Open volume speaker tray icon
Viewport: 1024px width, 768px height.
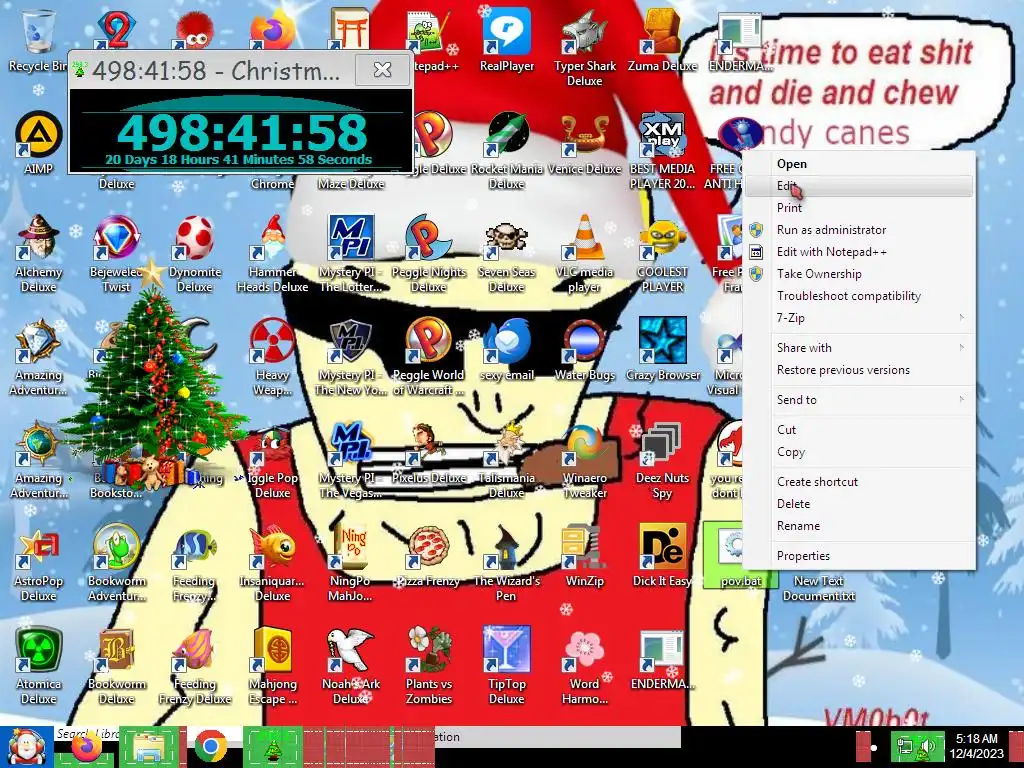click(929, 747)
